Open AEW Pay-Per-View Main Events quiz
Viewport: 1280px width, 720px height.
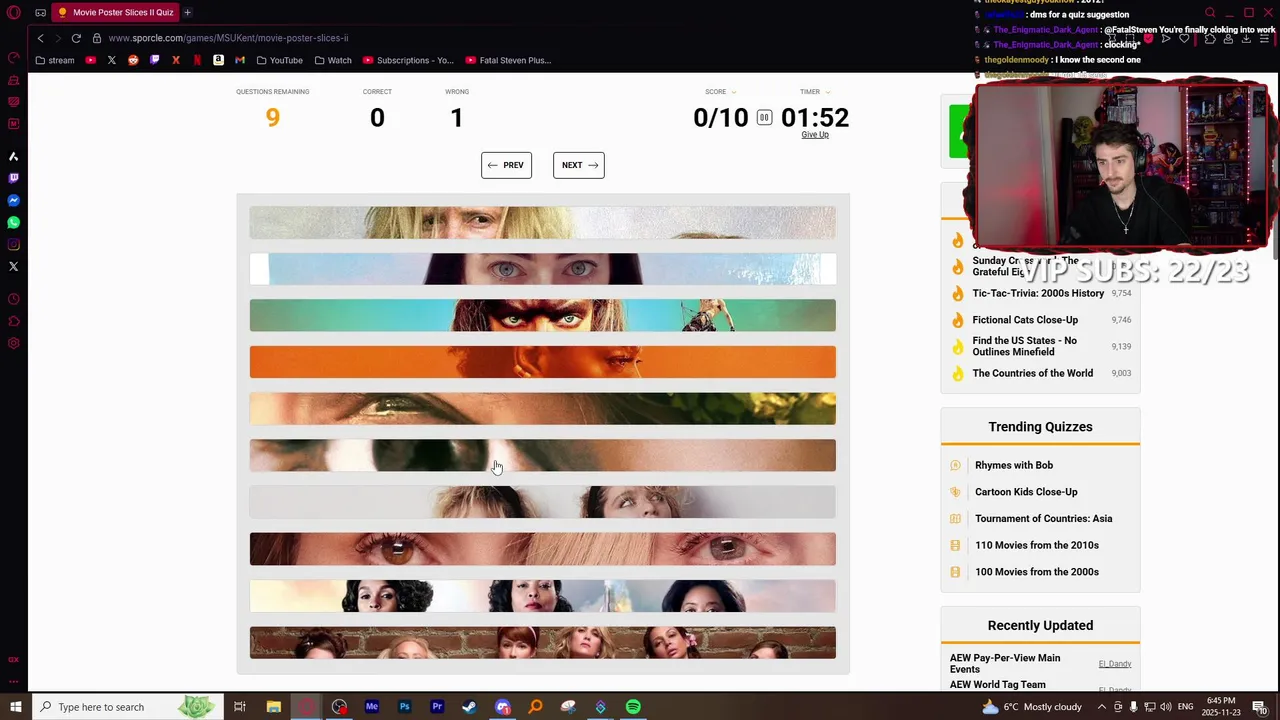(1005, 663)
